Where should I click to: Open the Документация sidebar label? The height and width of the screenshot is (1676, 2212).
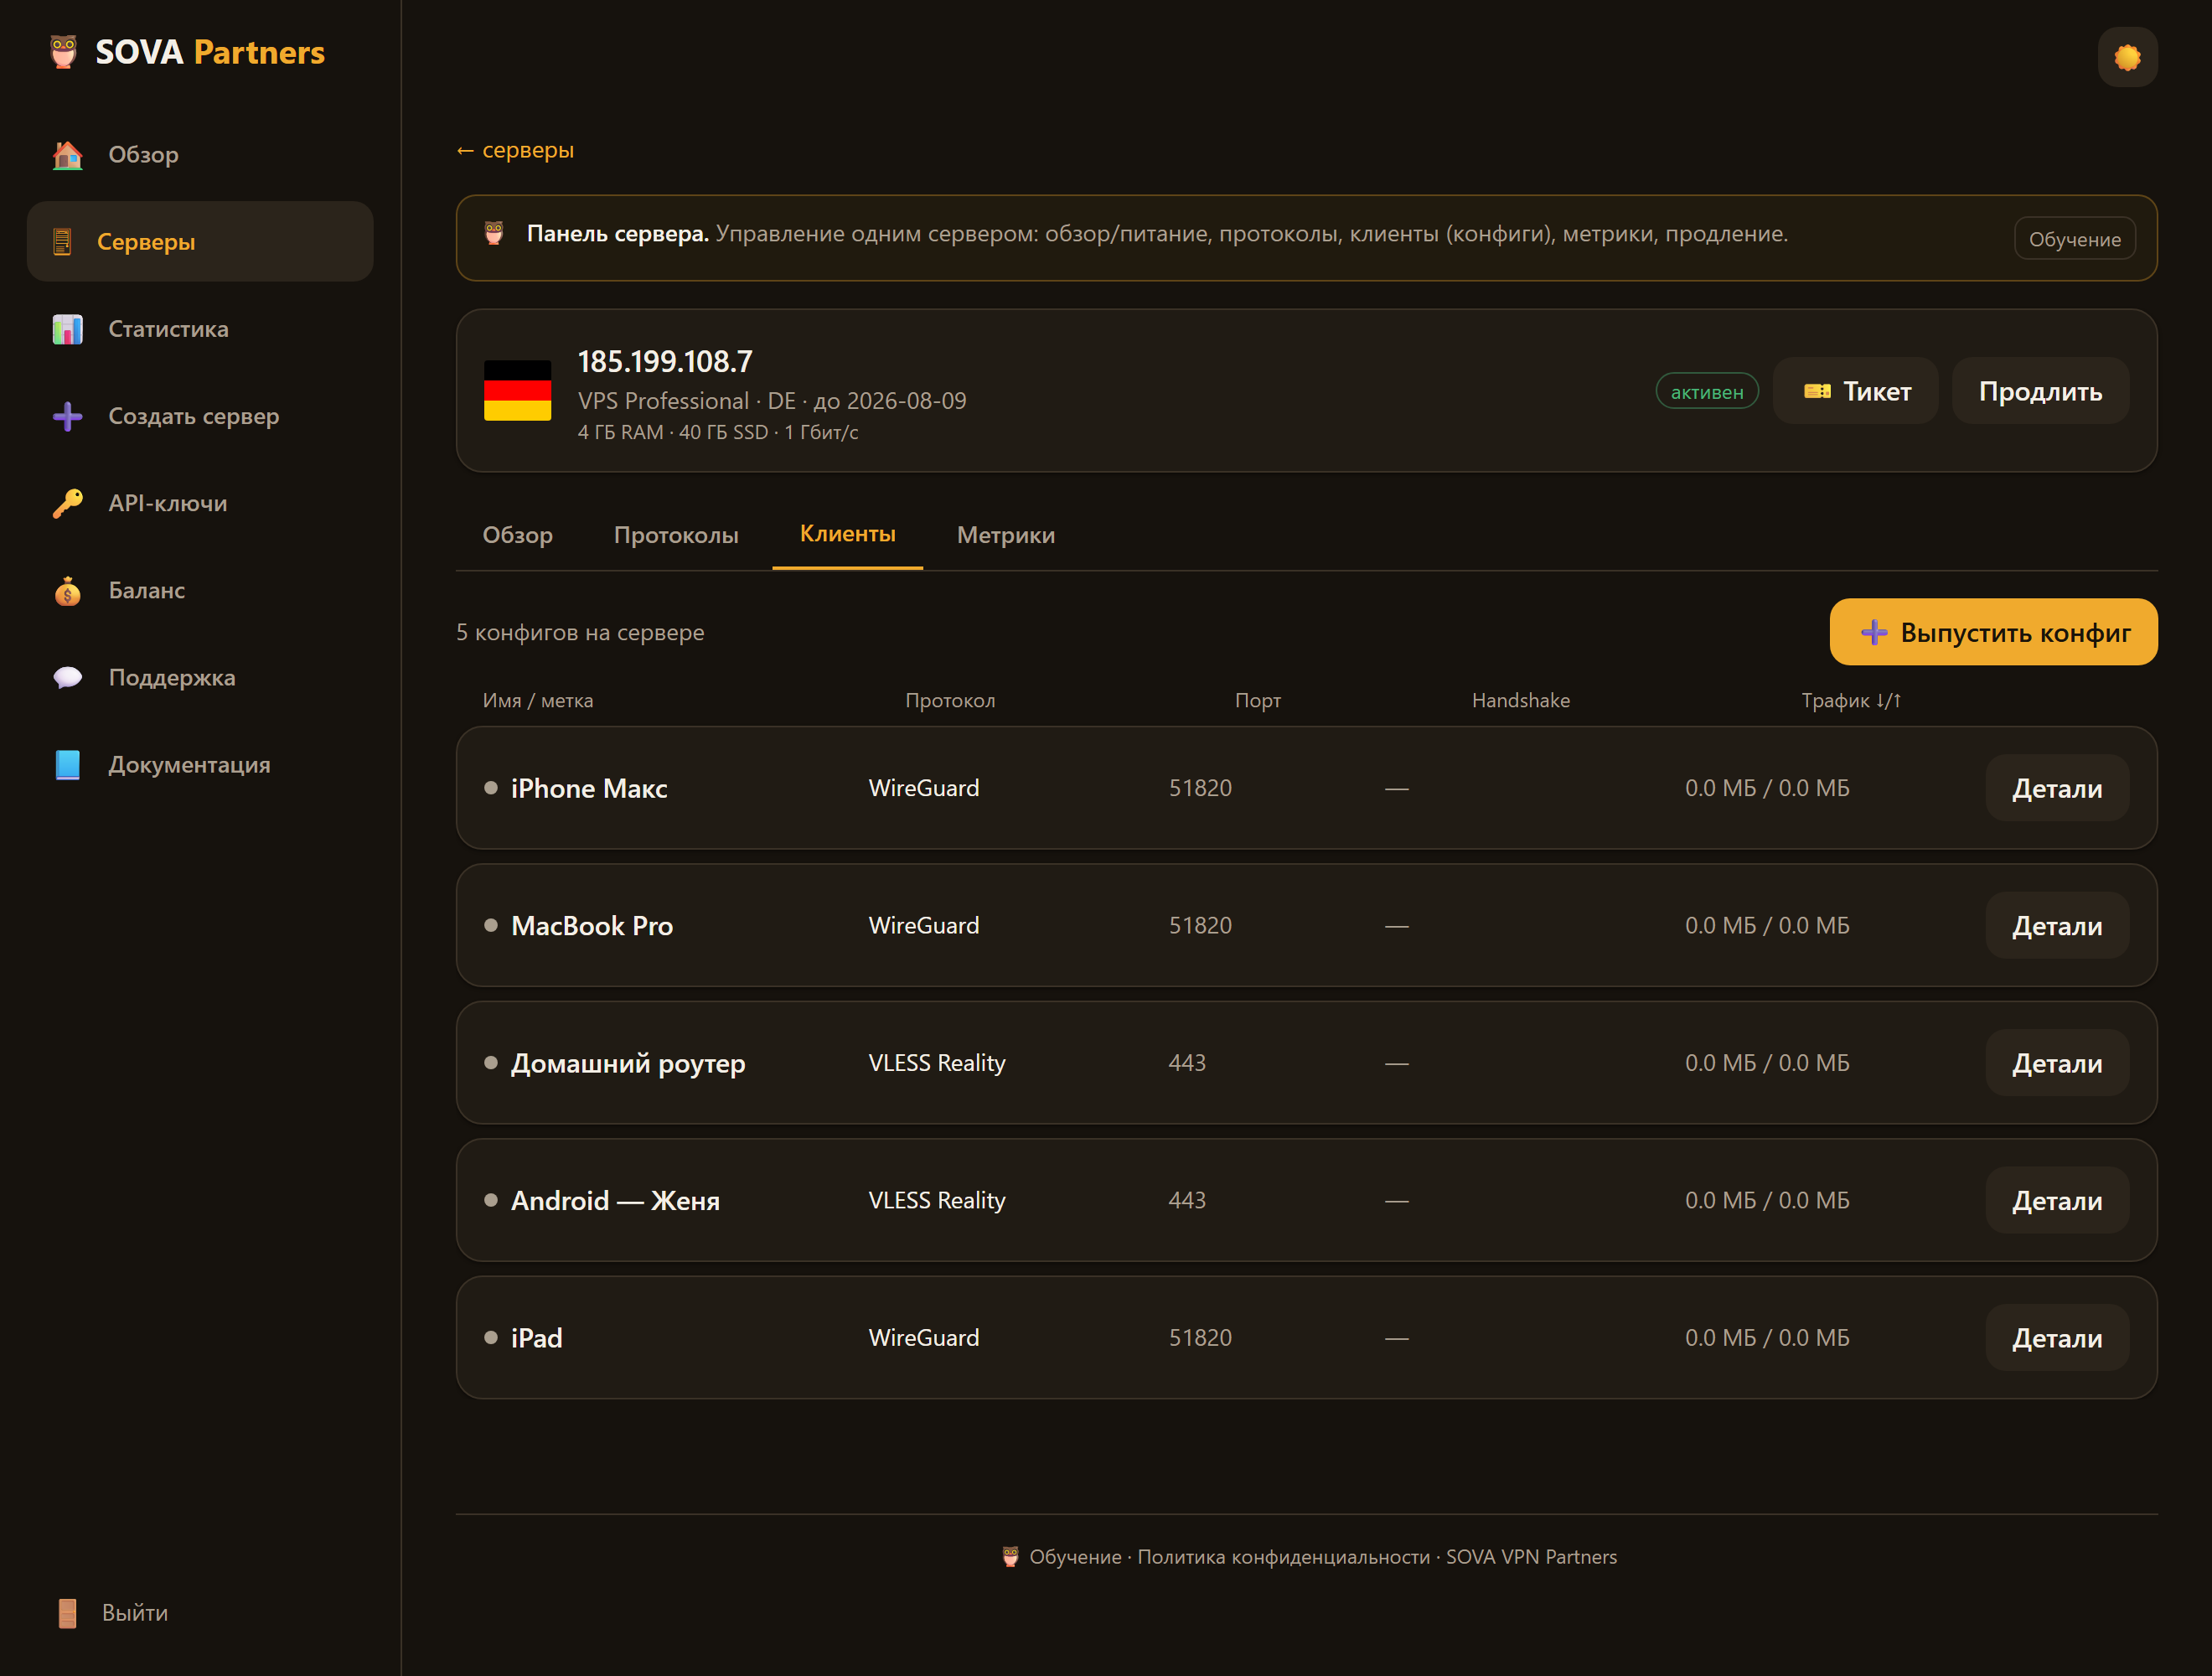point(189,765)
